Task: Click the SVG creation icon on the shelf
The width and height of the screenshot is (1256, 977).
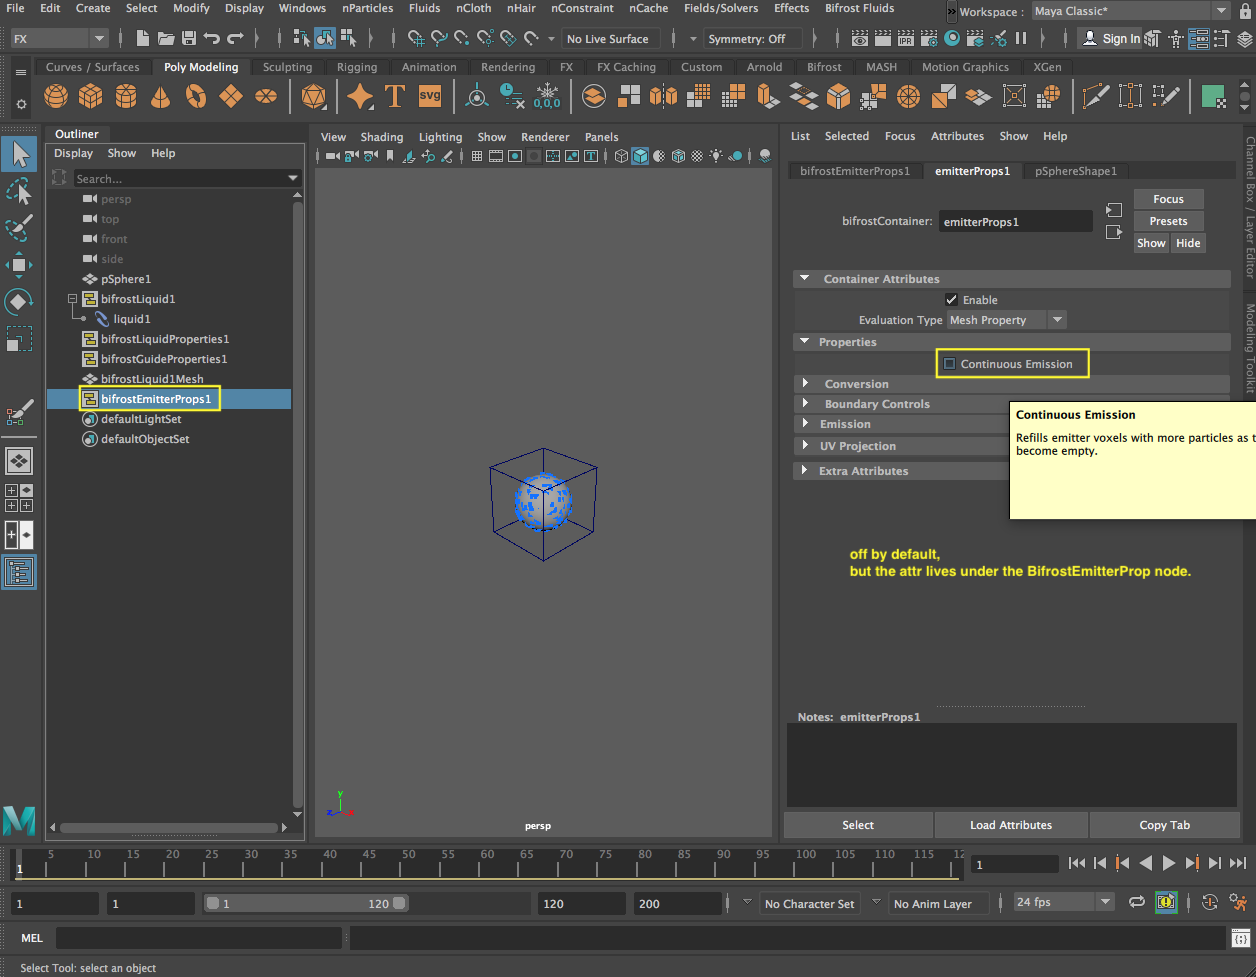Action: [429, 96]
